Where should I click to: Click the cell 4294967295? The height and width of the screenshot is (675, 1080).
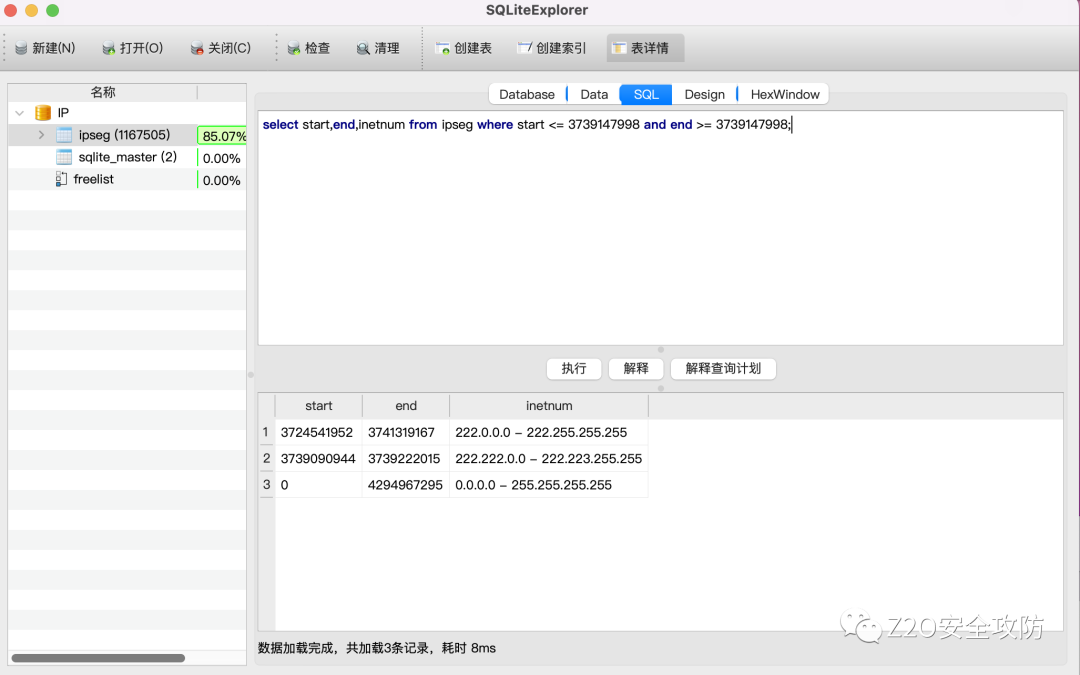406,485
